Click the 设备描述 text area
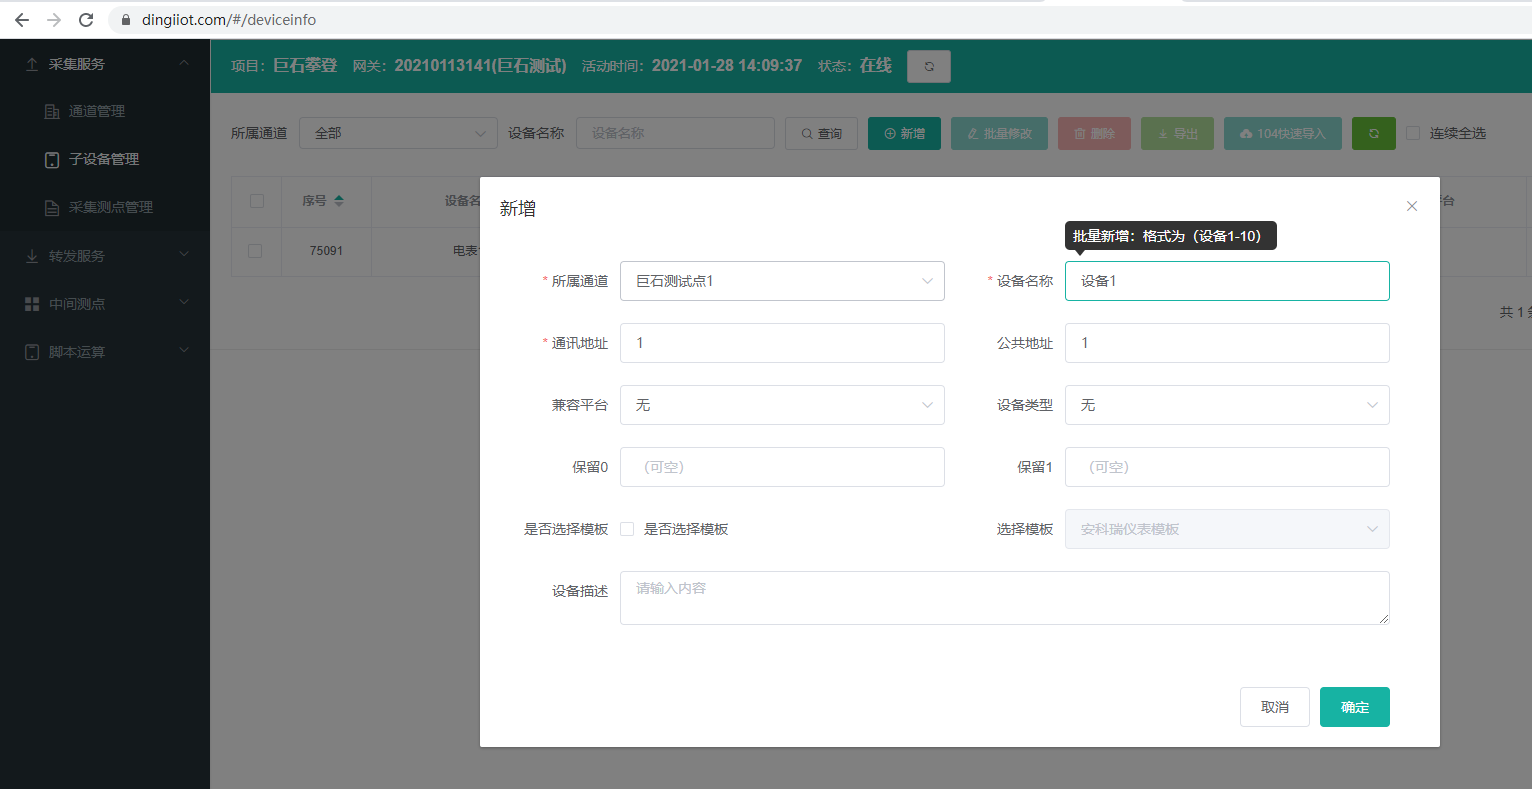The width and height of the screenshot is (1532, 789). click(1004, 598)
